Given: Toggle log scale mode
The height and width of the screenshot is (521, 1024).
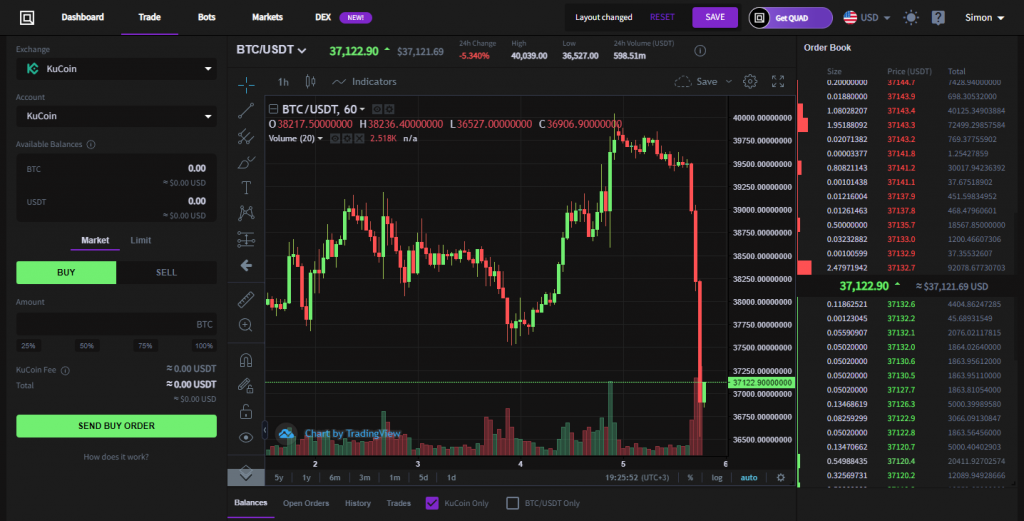Looking at the screenshot, I should click(x=717, y=477).
